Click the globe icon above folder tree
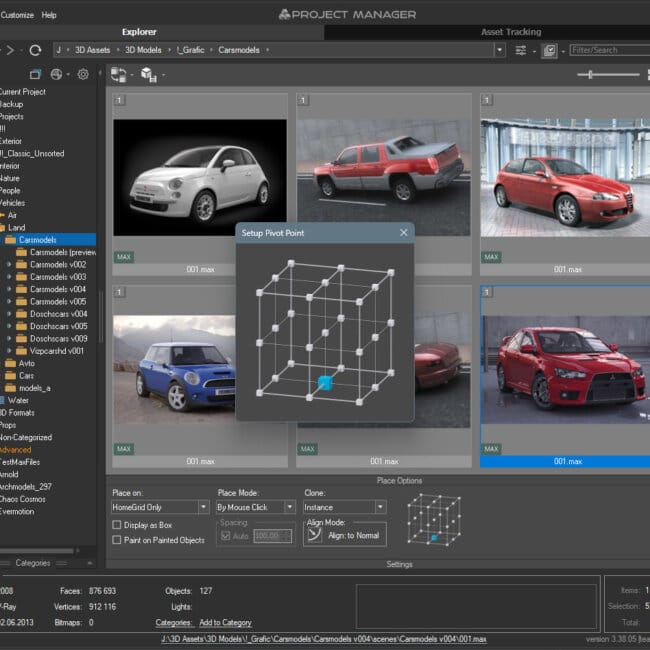650x650 pixels. 58,74
